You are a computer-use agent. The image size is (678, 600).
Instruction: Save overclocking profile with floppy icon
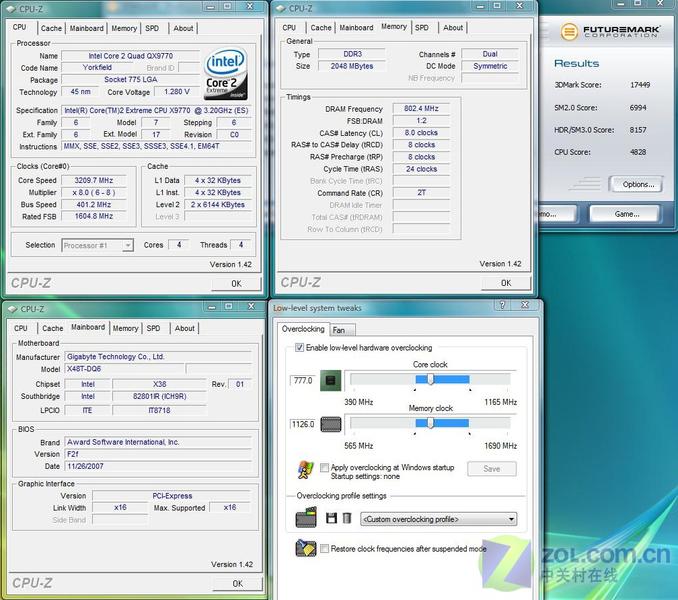[x=331, y=518]
